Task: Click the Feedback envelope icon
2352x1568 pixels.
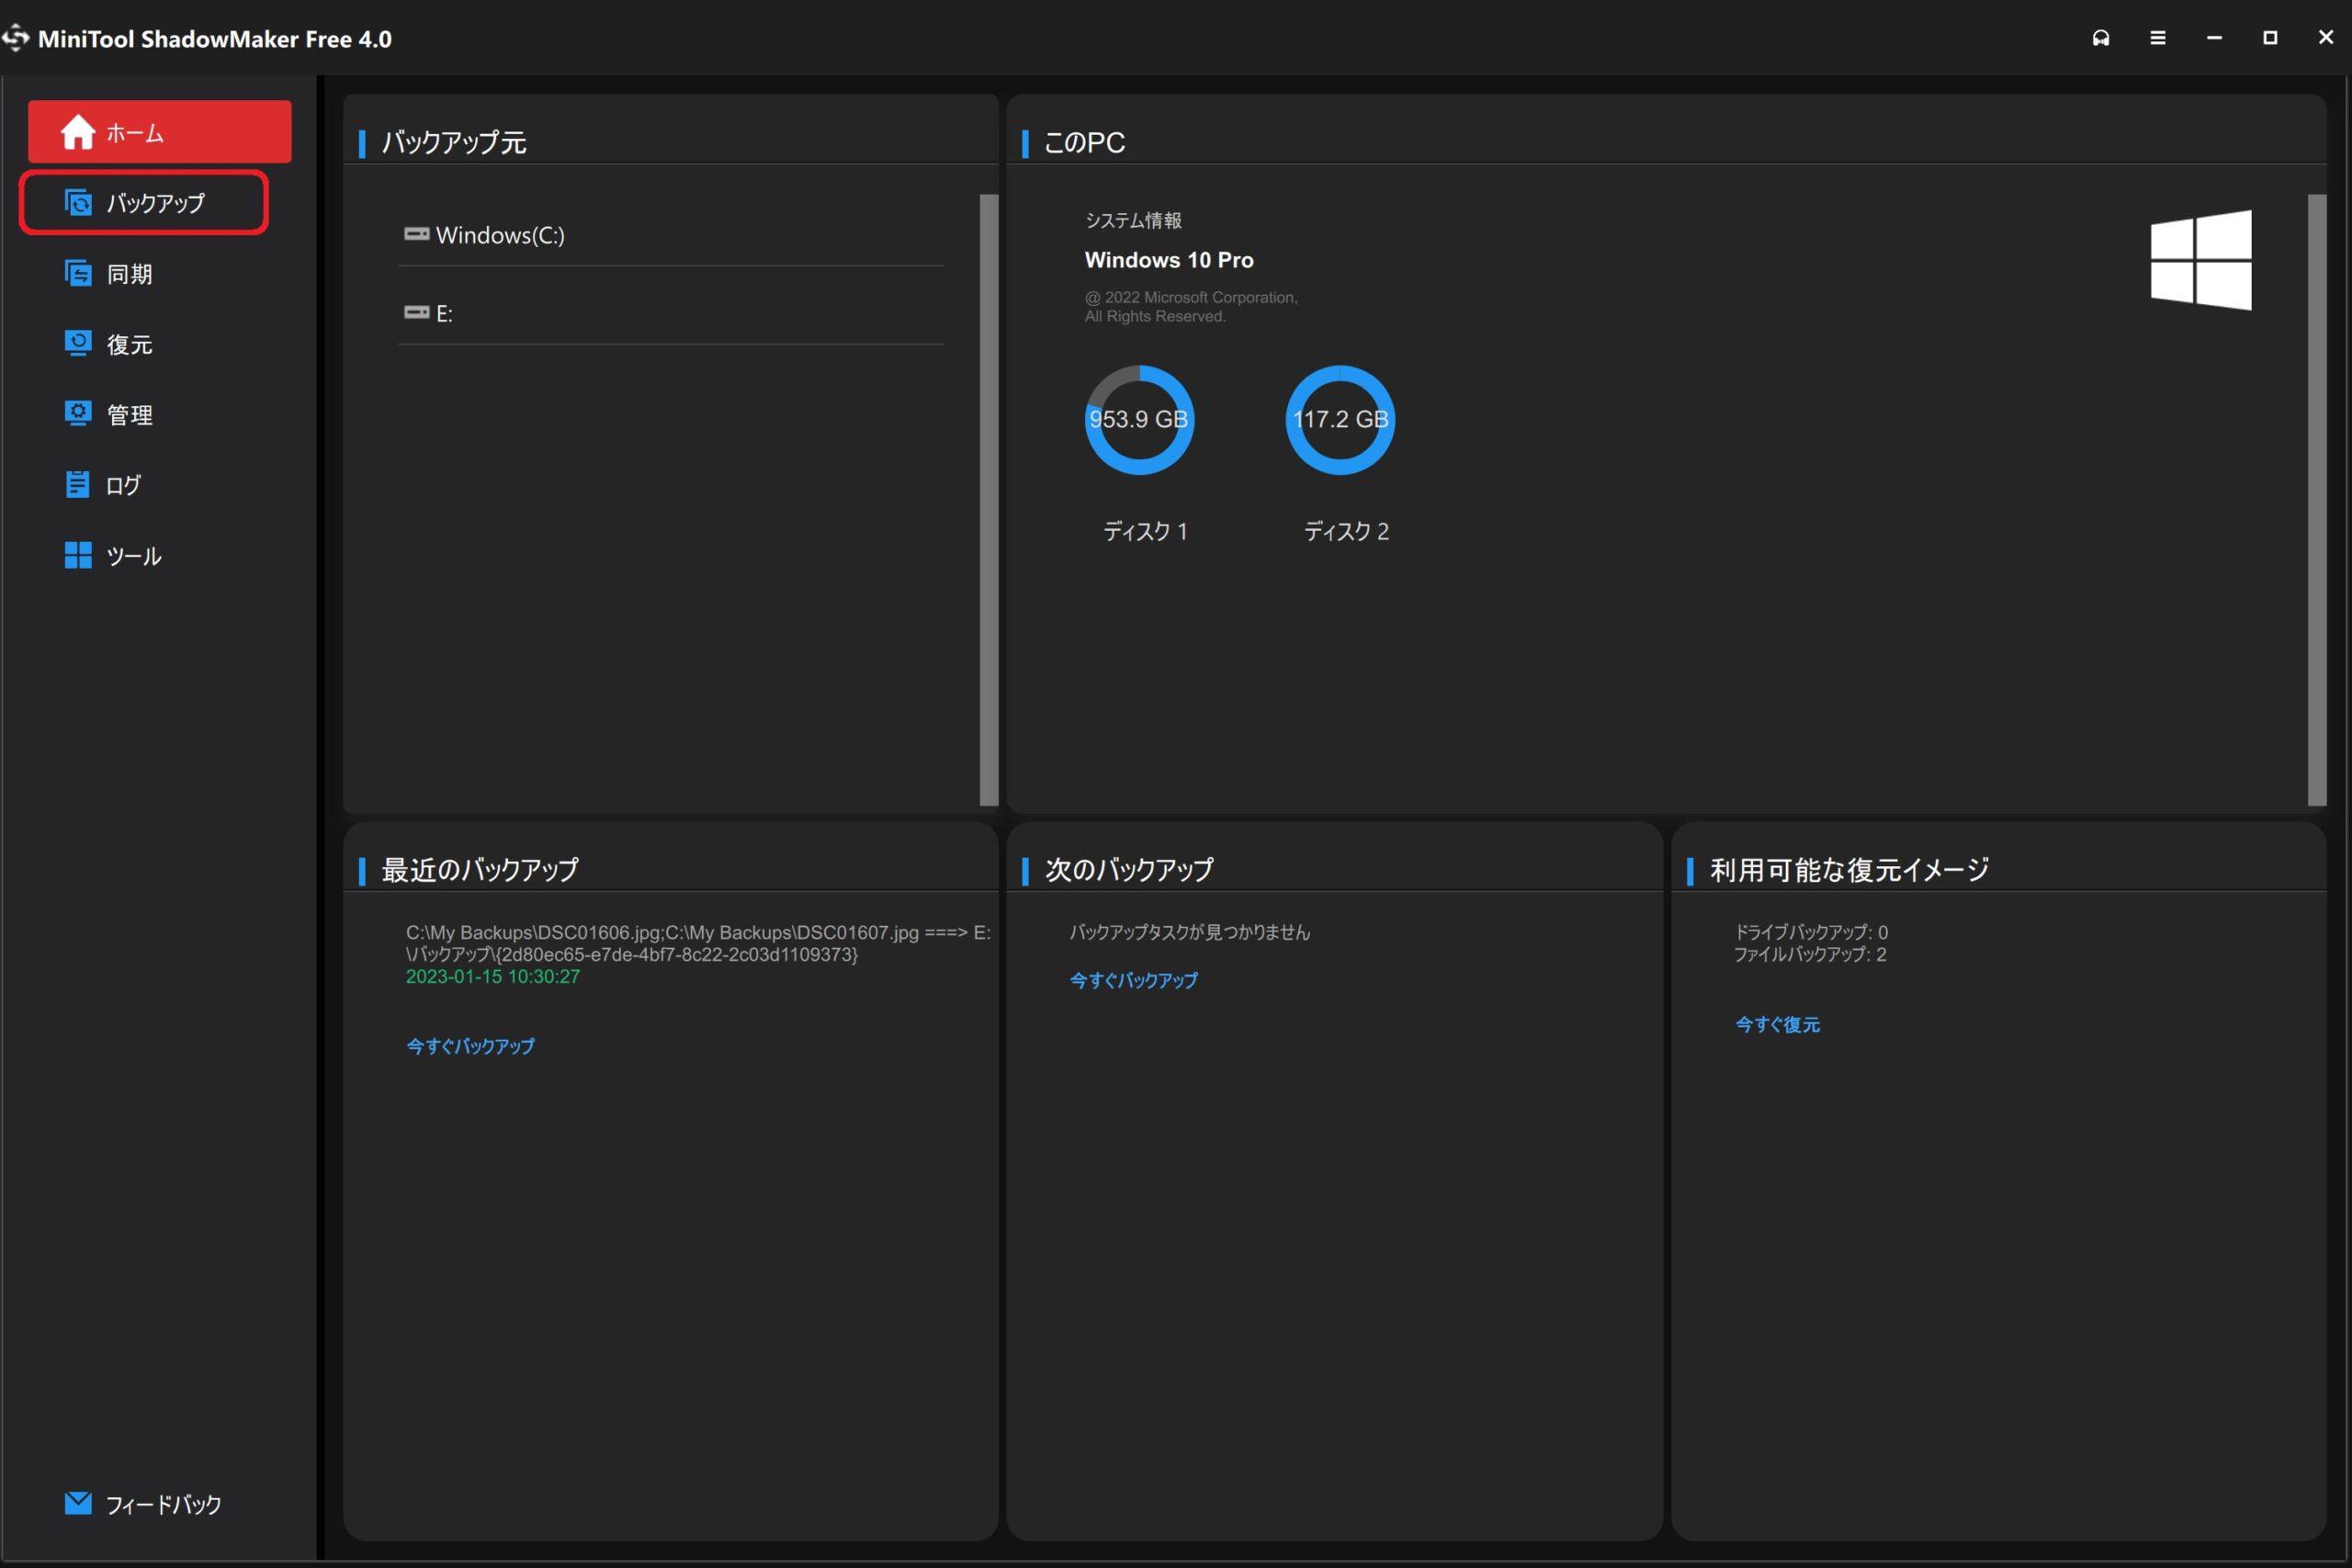Action: tap(78, 1503)
